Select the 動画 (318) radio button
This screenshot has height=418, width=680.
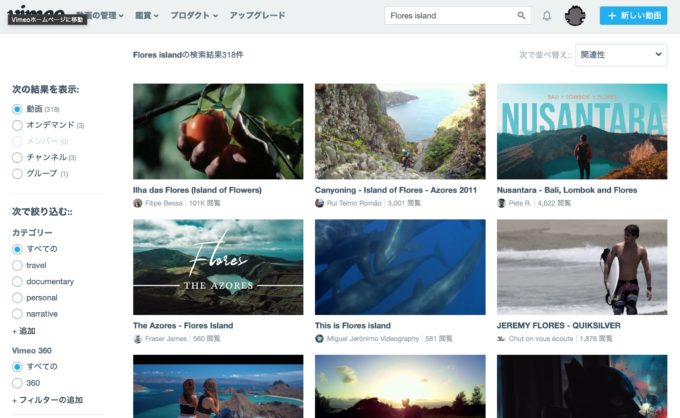(x=17, y=109)
